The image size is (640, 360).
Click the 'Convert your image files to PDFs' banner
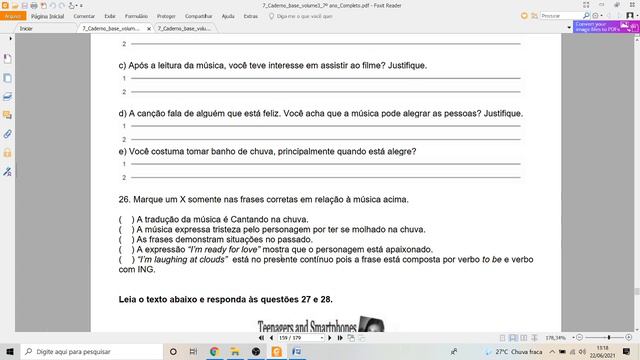606,27
